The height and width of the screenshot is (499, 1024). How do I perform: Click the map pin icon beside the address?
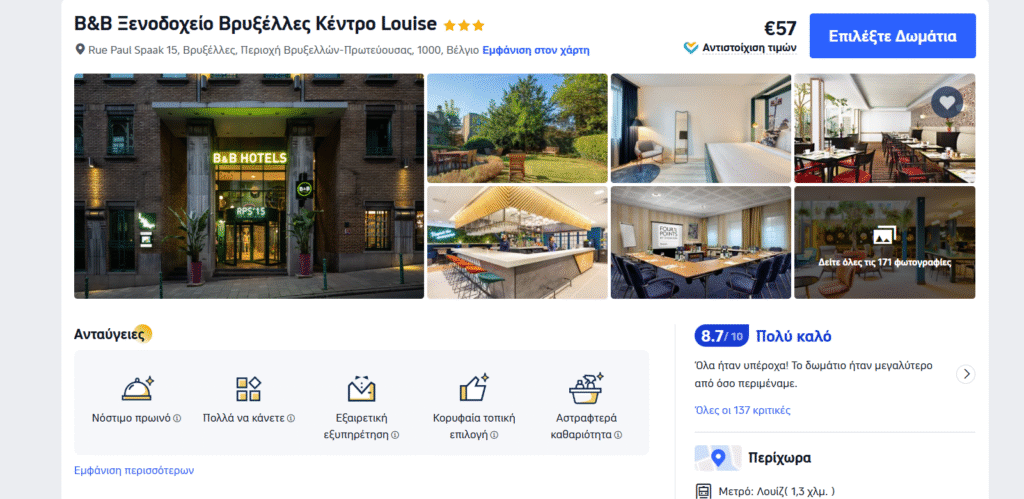(x=80, y=50)
